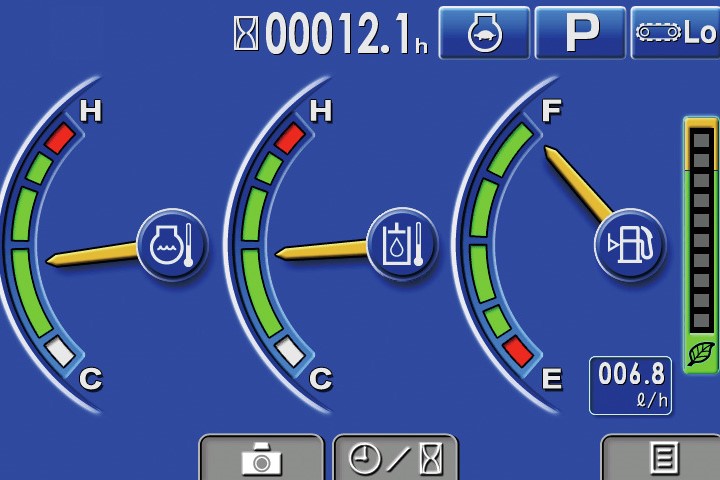Toggle travel speed Lo setting

pos(676,33)
